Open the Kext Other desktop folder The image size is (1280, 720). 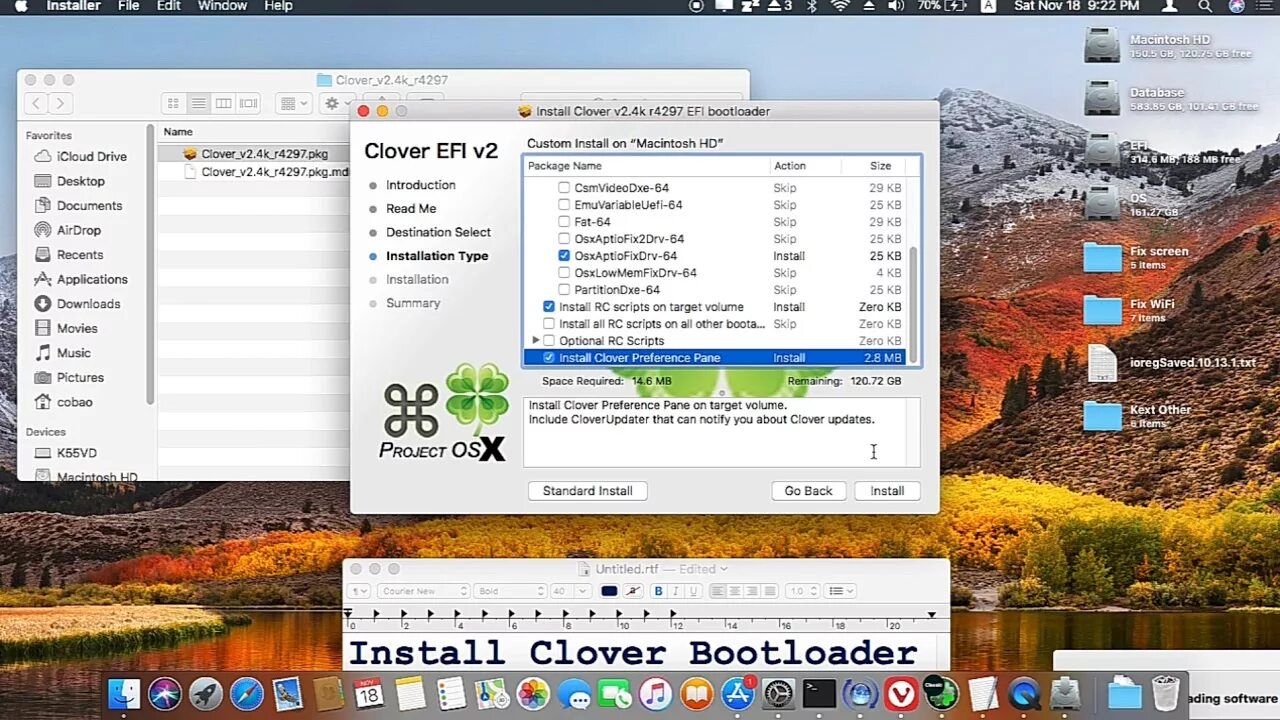[1102, 415]
